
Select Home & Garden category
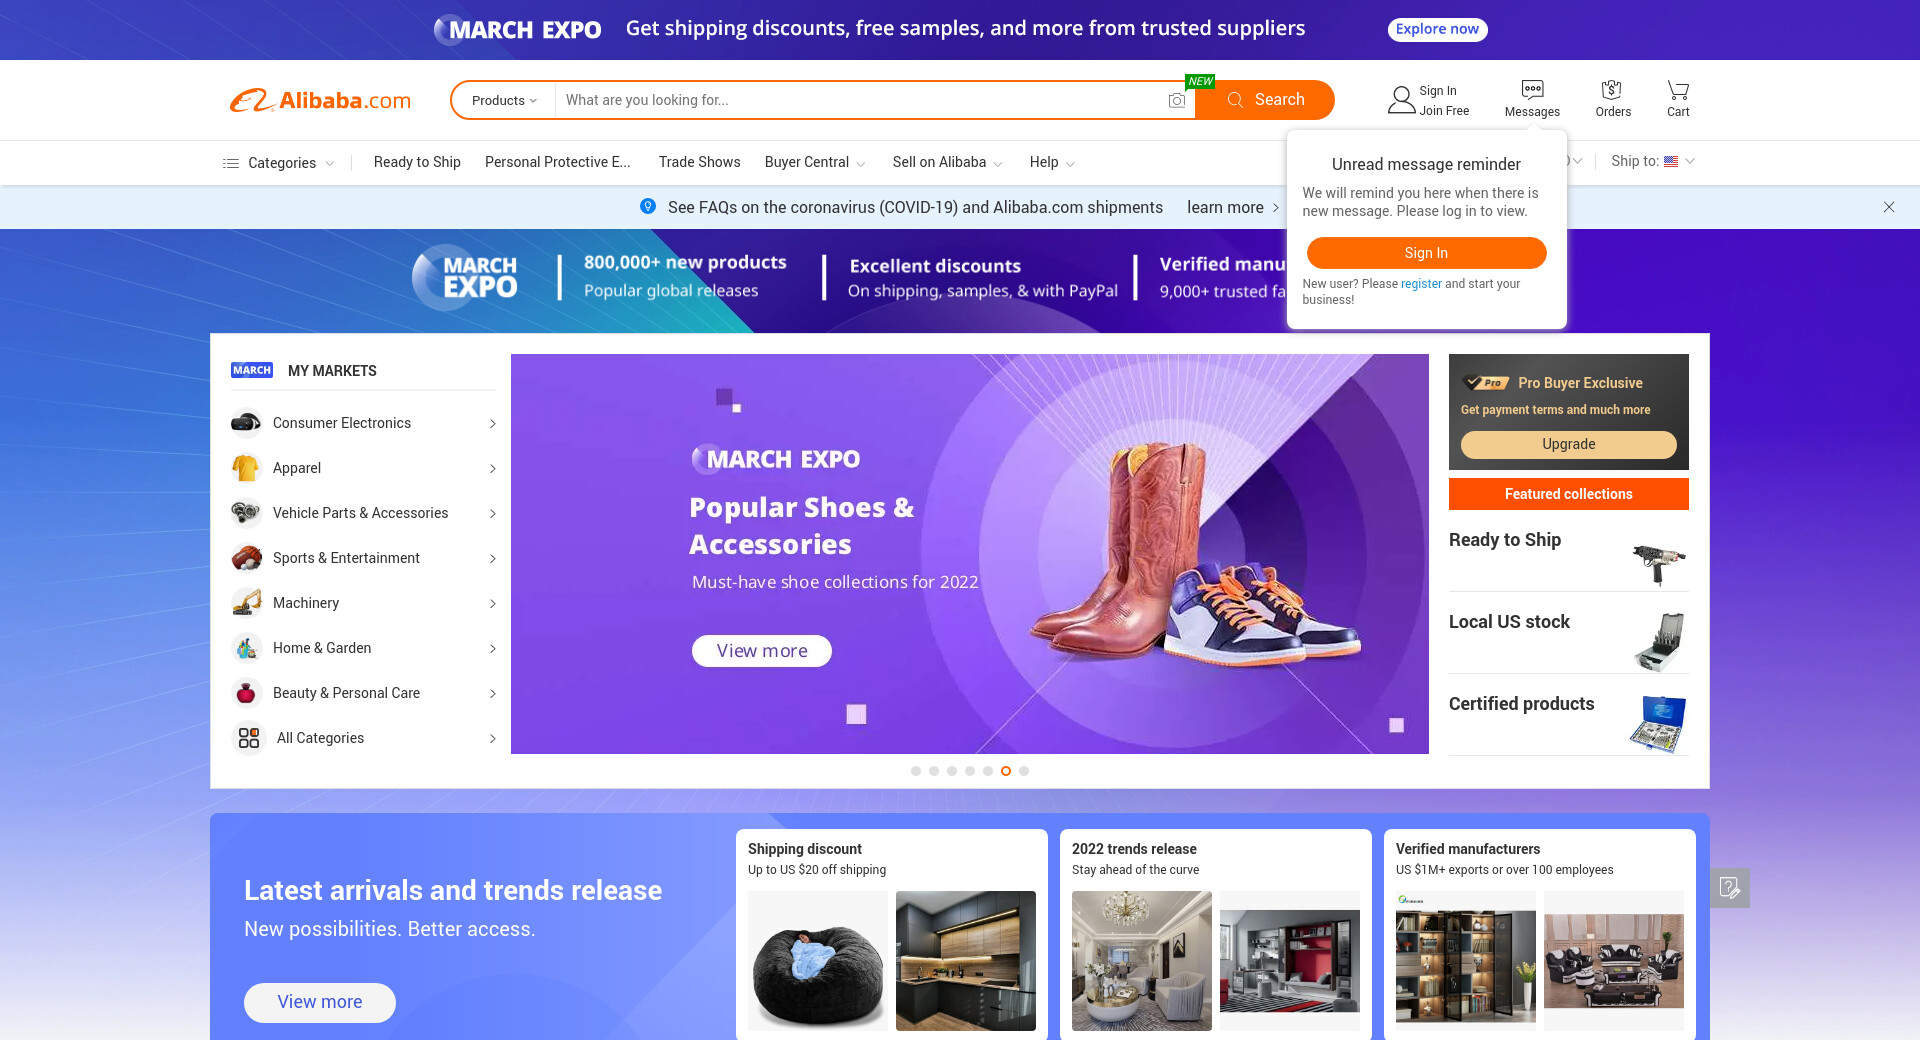click(x=322, y=648)
